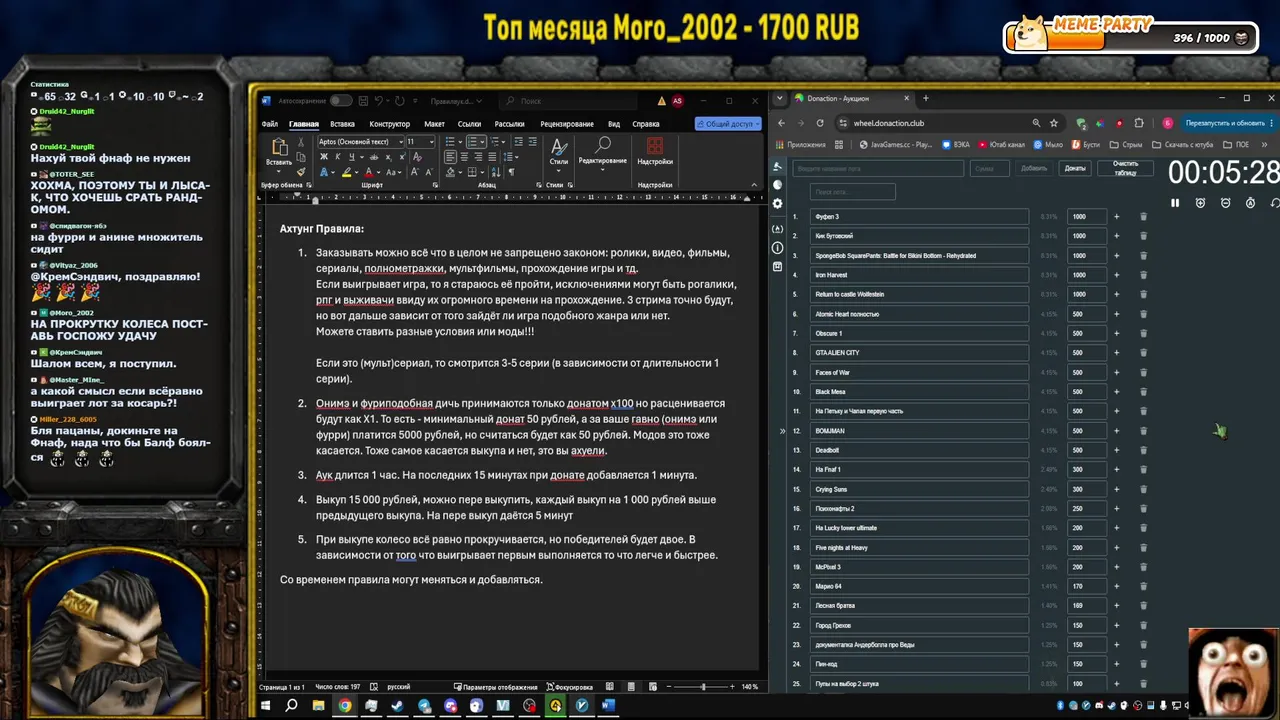This screenshot has height=720, width=1280.
Task: Click the Общий доступ share button
Action: (x=729, y=124)
